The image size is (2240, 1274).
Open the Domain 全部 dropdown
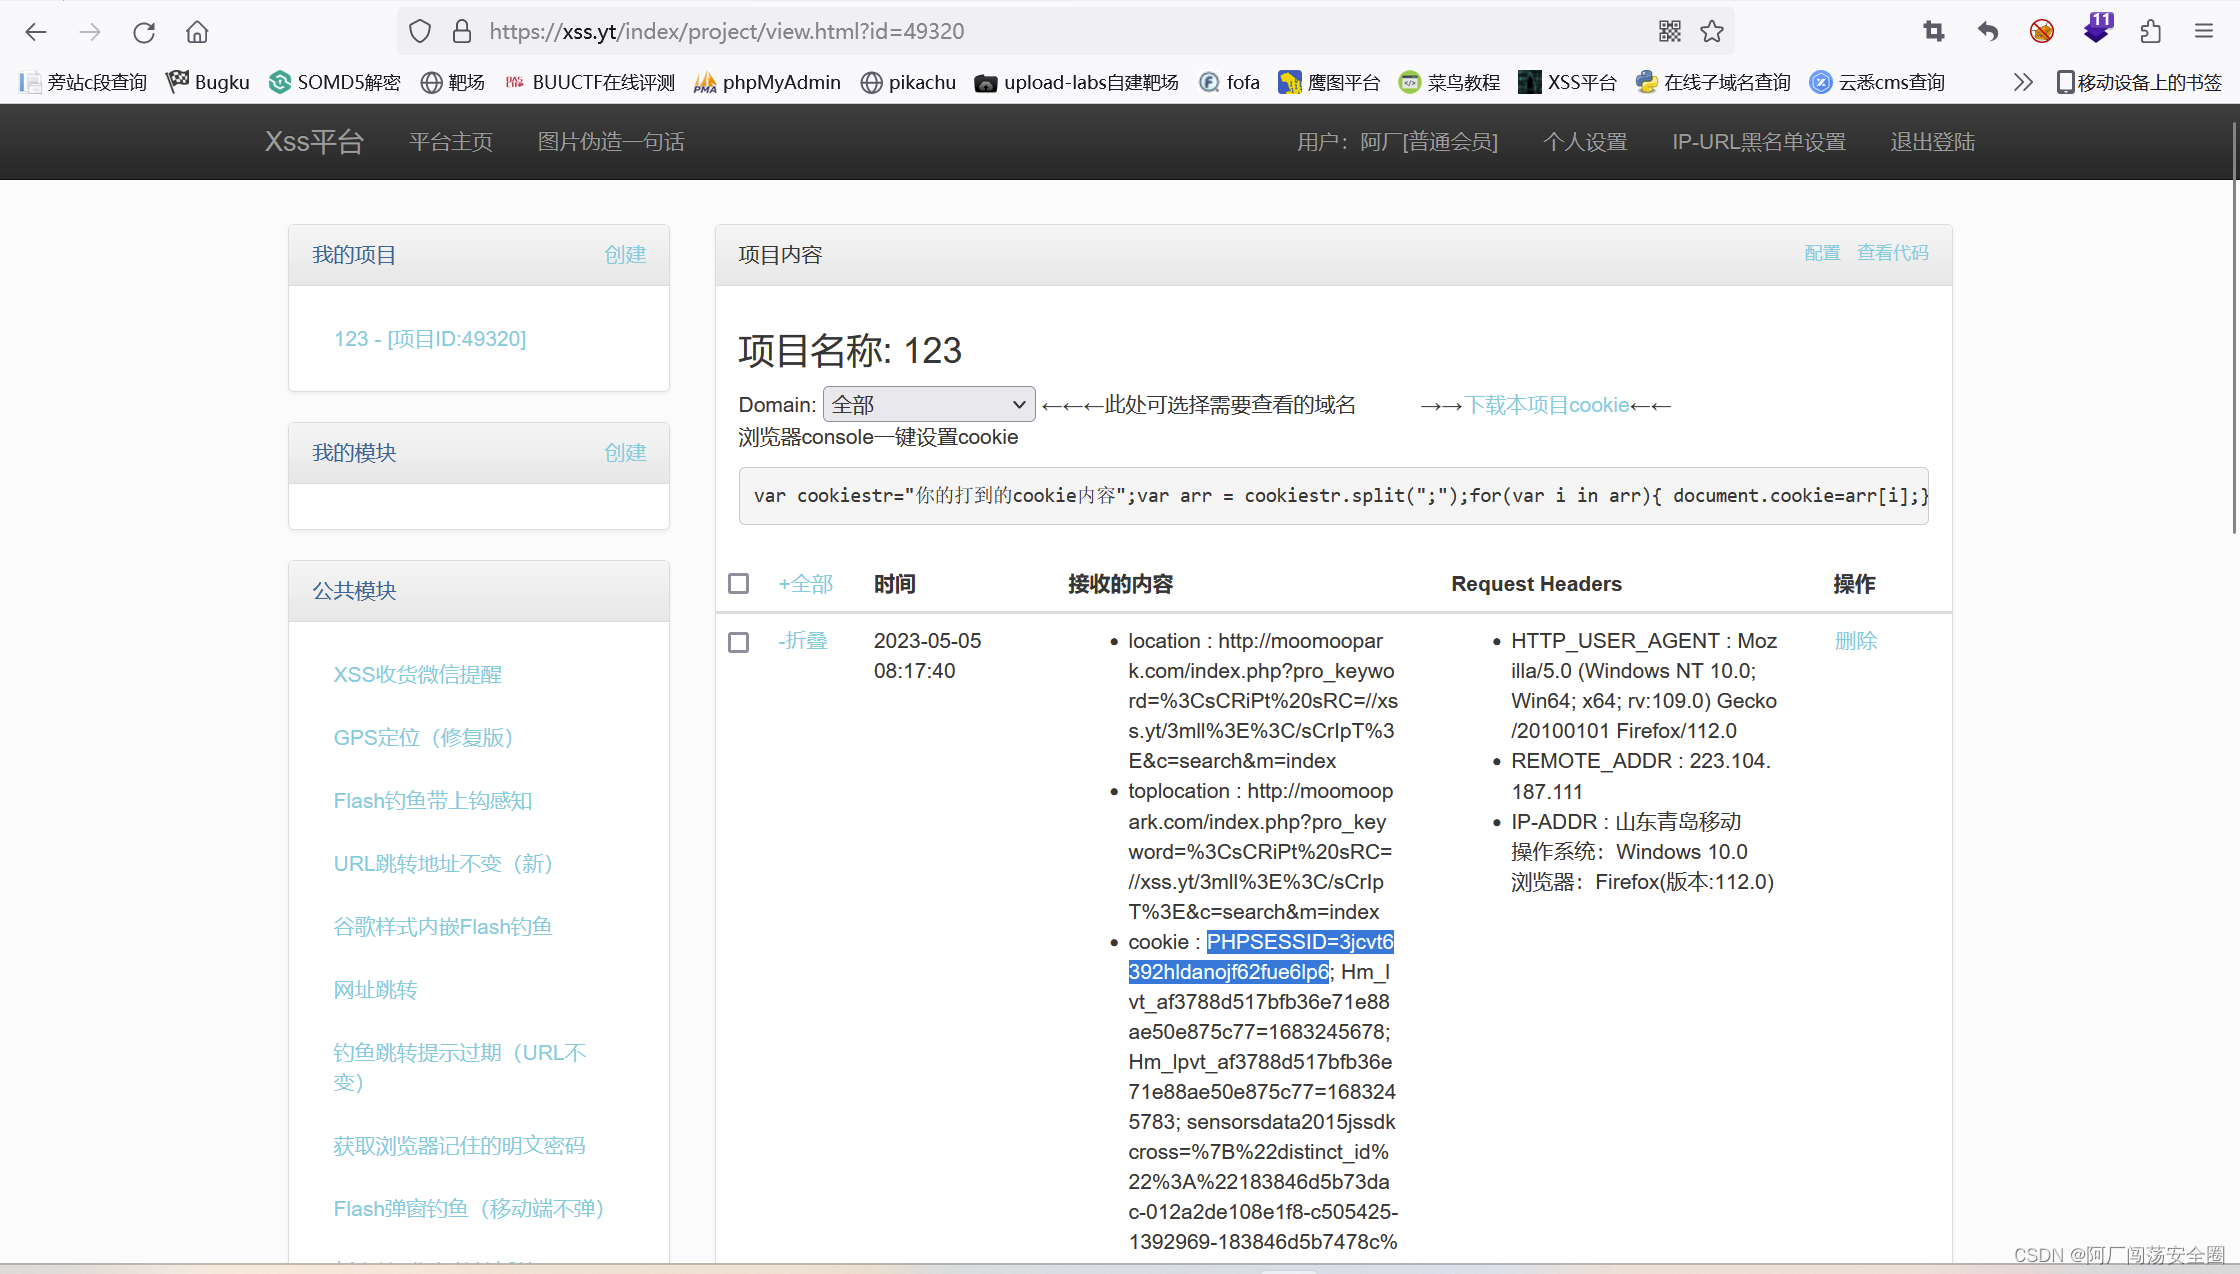[x=928, y=404]
